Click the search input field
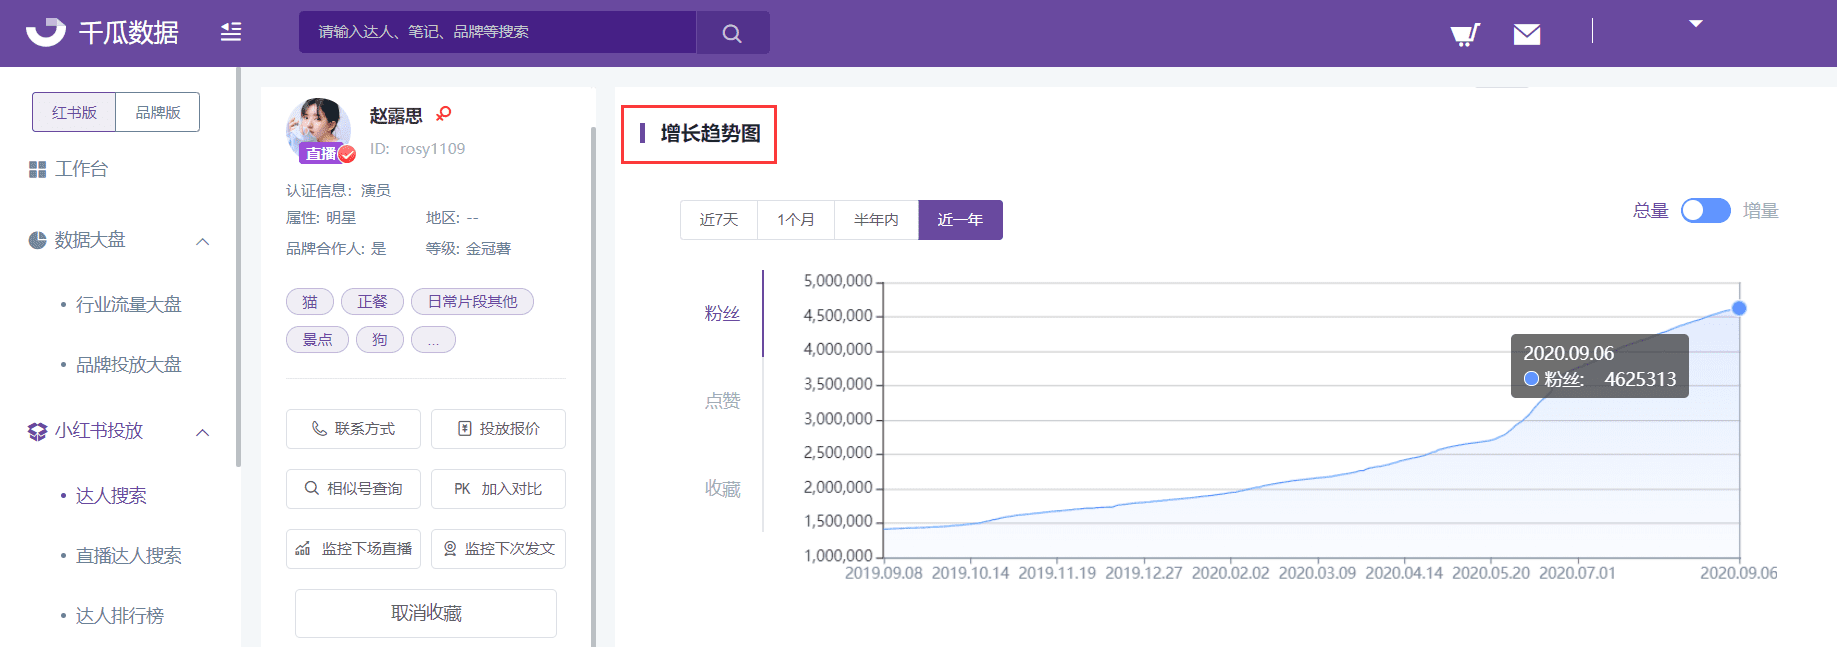Image resolution: width=1837 pixels, height=647 pixels. [497, 32]
